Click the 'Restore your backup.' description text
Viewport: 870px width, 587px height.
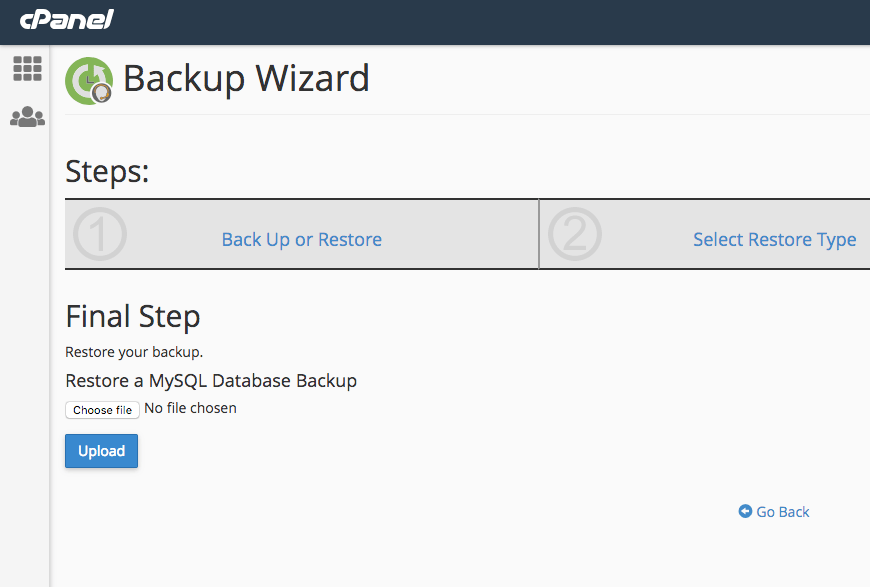tap(134, 352)
